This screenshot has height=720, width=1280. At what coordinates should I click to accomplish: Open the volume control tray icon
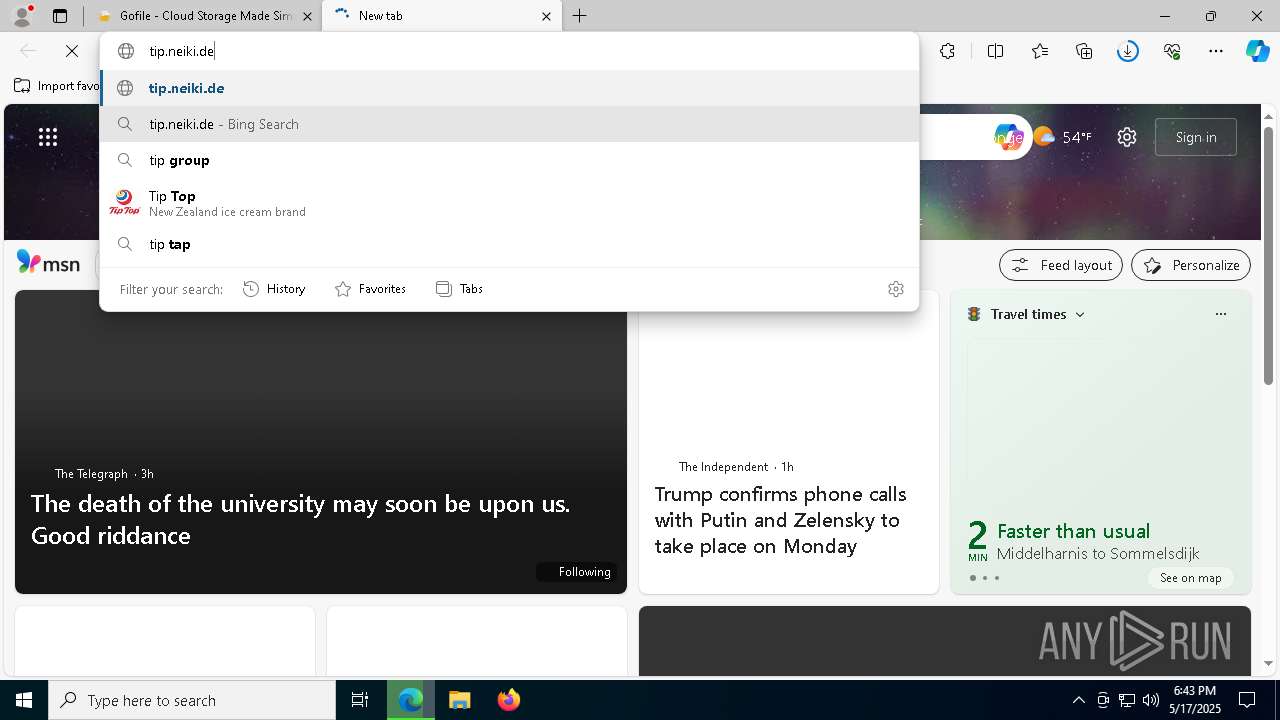coord(1150,700)
